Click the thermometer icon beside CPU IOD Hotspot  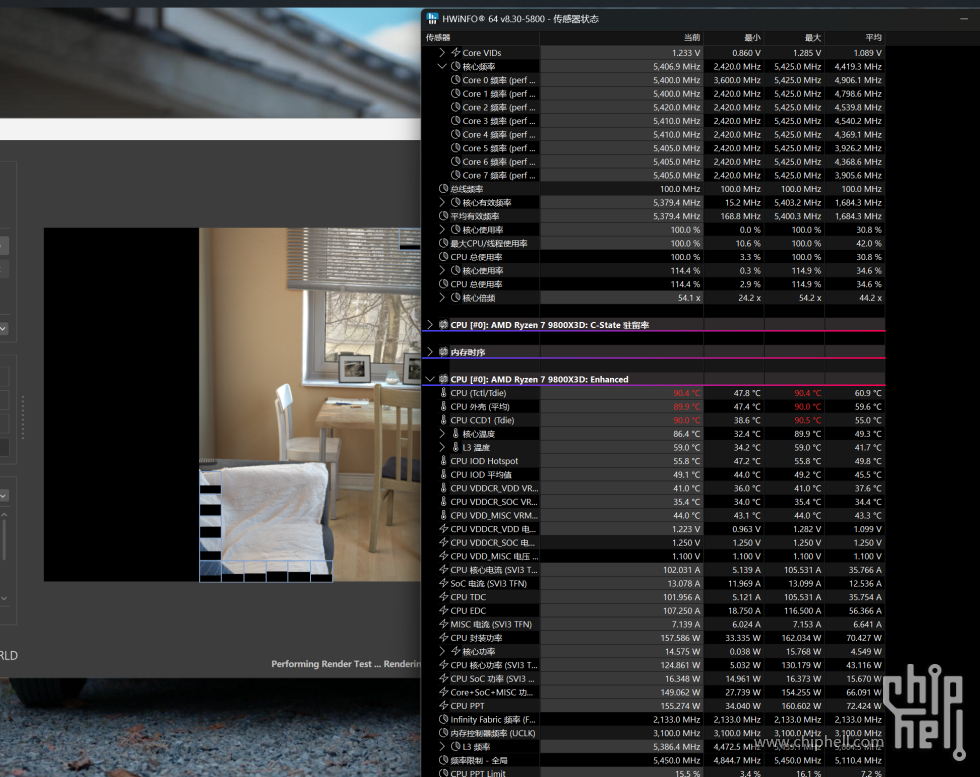[x=444, y=461]
